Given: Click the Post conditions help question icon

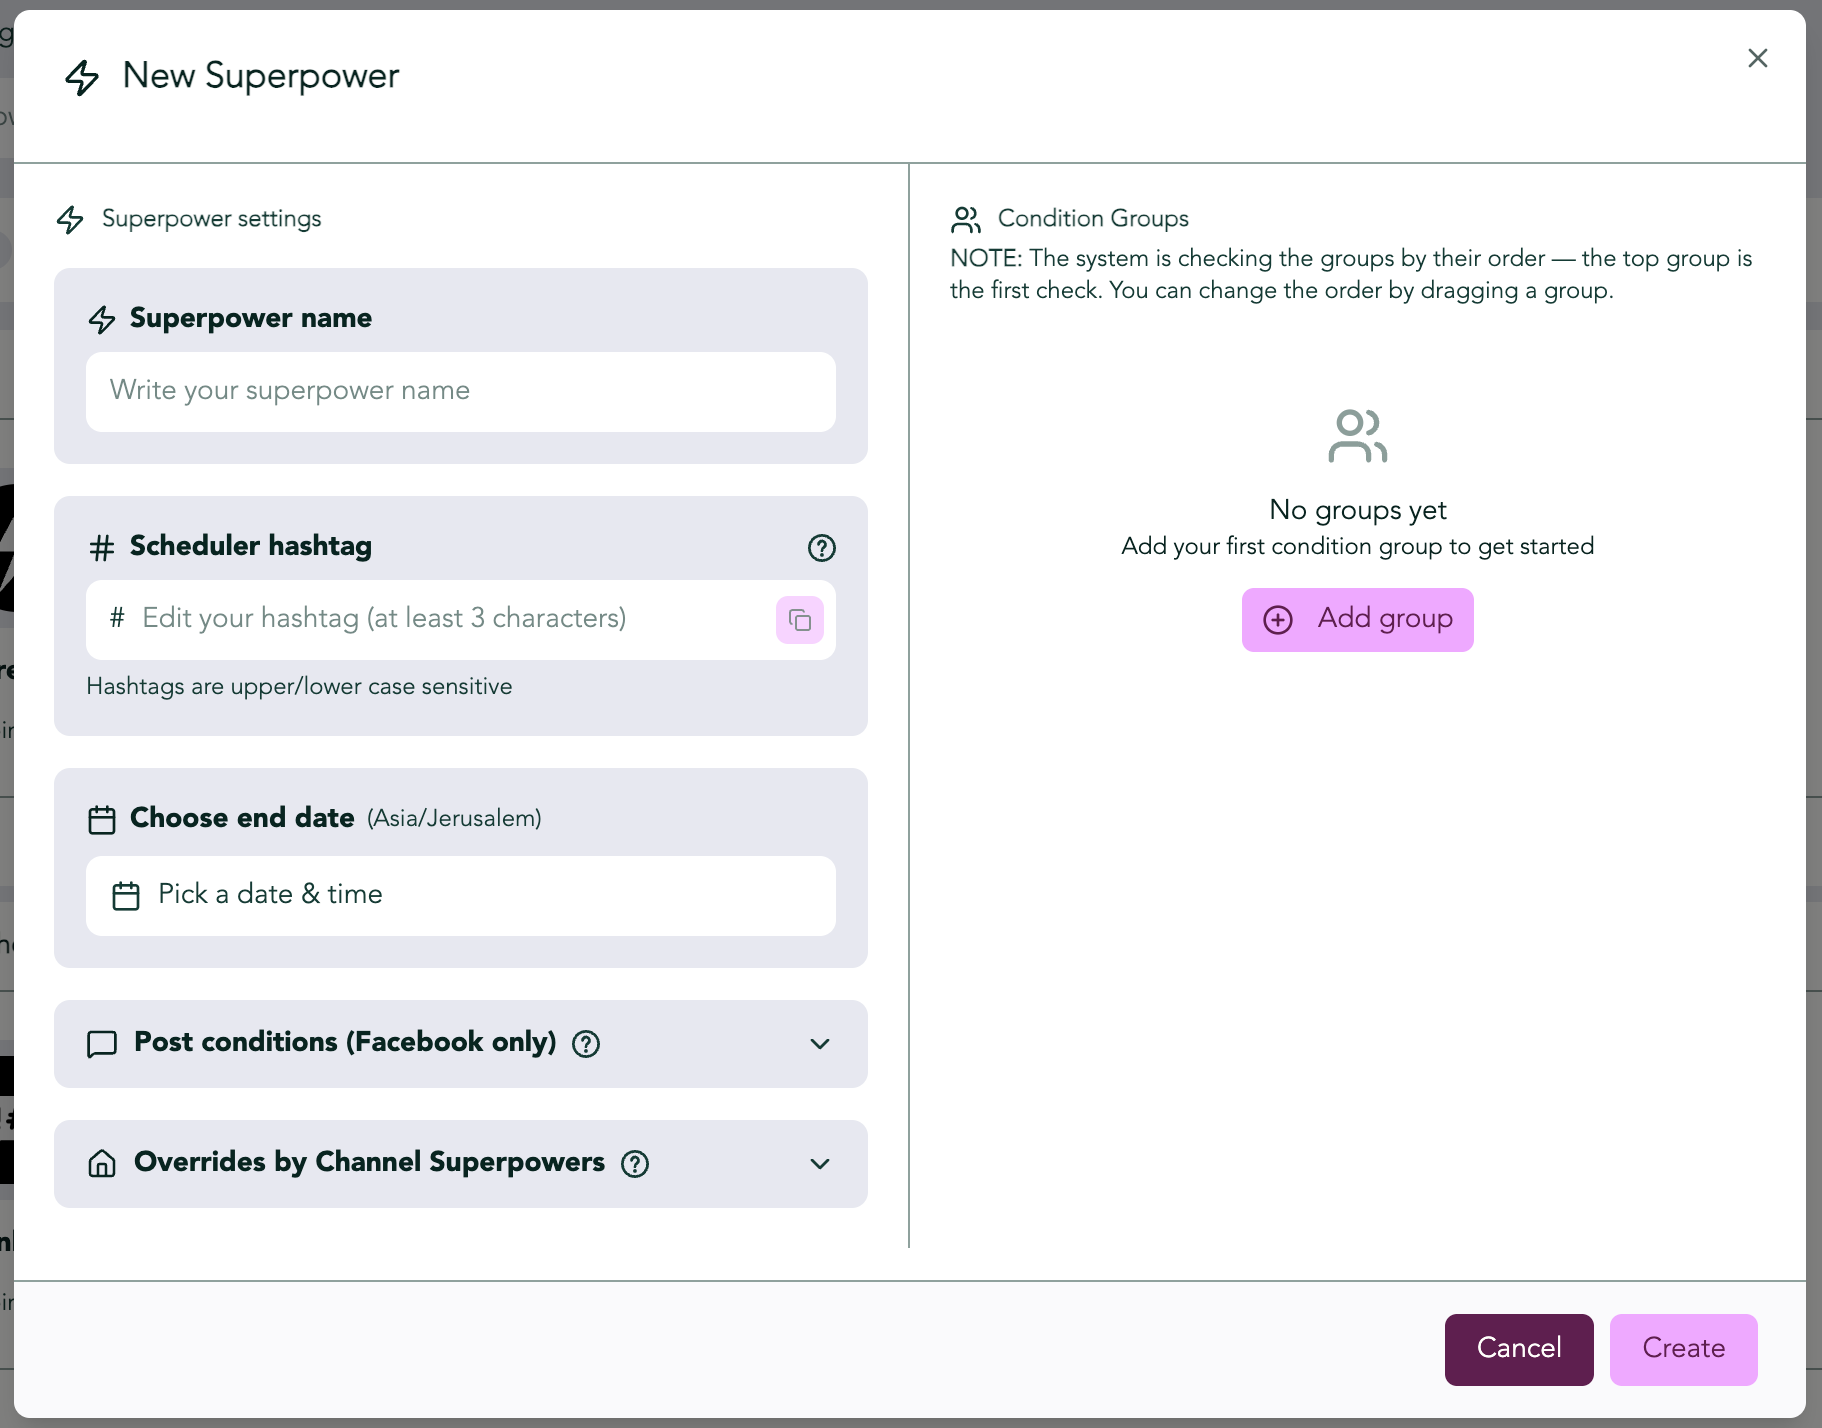Looking at the screenshot, I should coord(586,1044).
